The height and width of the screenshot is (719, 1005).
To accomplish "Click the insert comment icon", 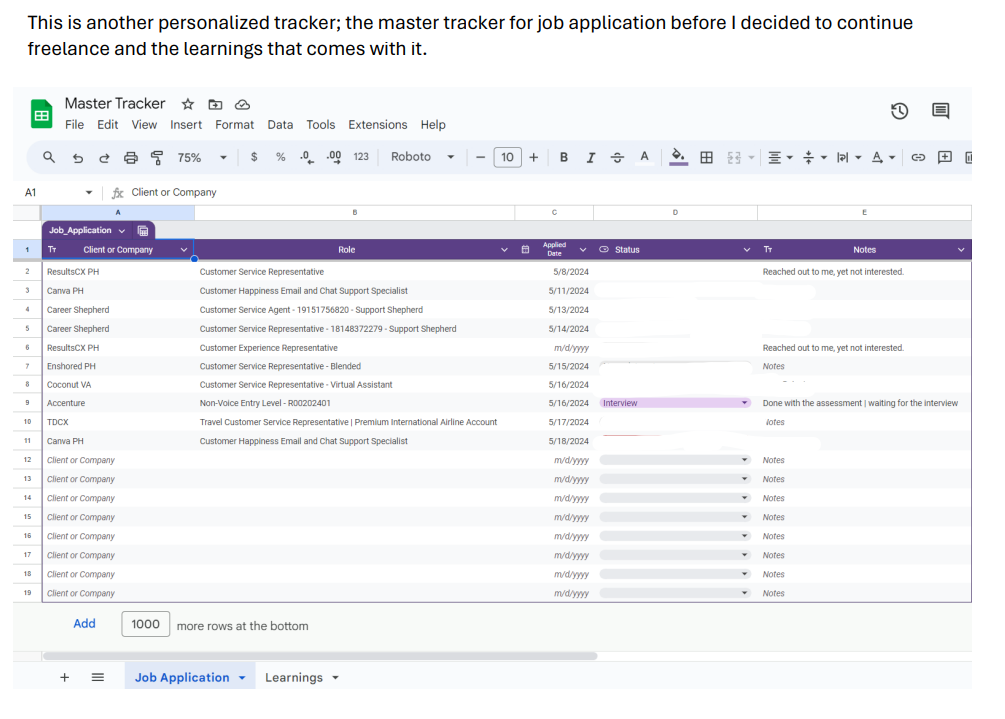I will click(945, 158).
